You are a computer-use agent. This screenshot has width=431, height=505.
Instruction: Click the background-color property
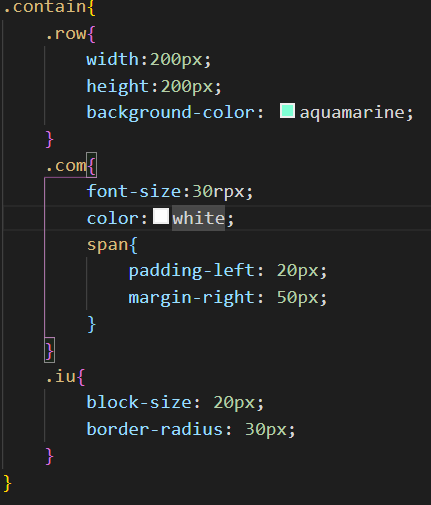171,112
